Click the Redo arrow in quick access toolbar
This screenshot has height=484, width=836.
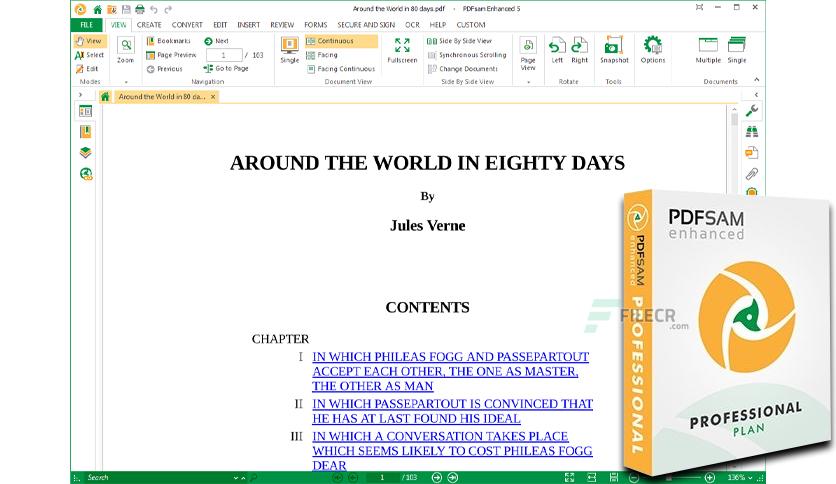point(168,9)
